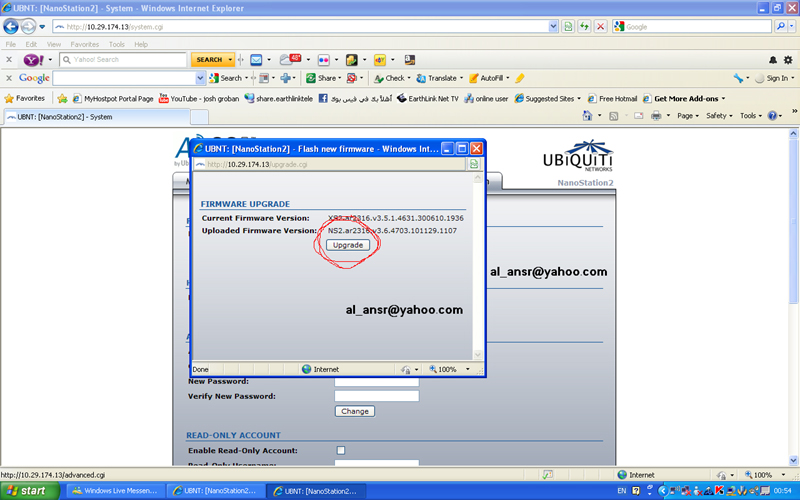This screenshot has width=800, height=500.
Task: Click the Yahoo! logo on the toolbar
Action: tap(34, 60)
